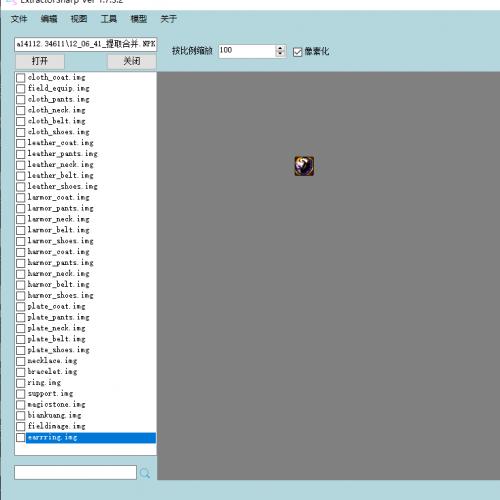Select harmor_shoes.img in the file list
Image resolution: width=500 pixels, height=500 pixels.
click(x=60, y=295)
